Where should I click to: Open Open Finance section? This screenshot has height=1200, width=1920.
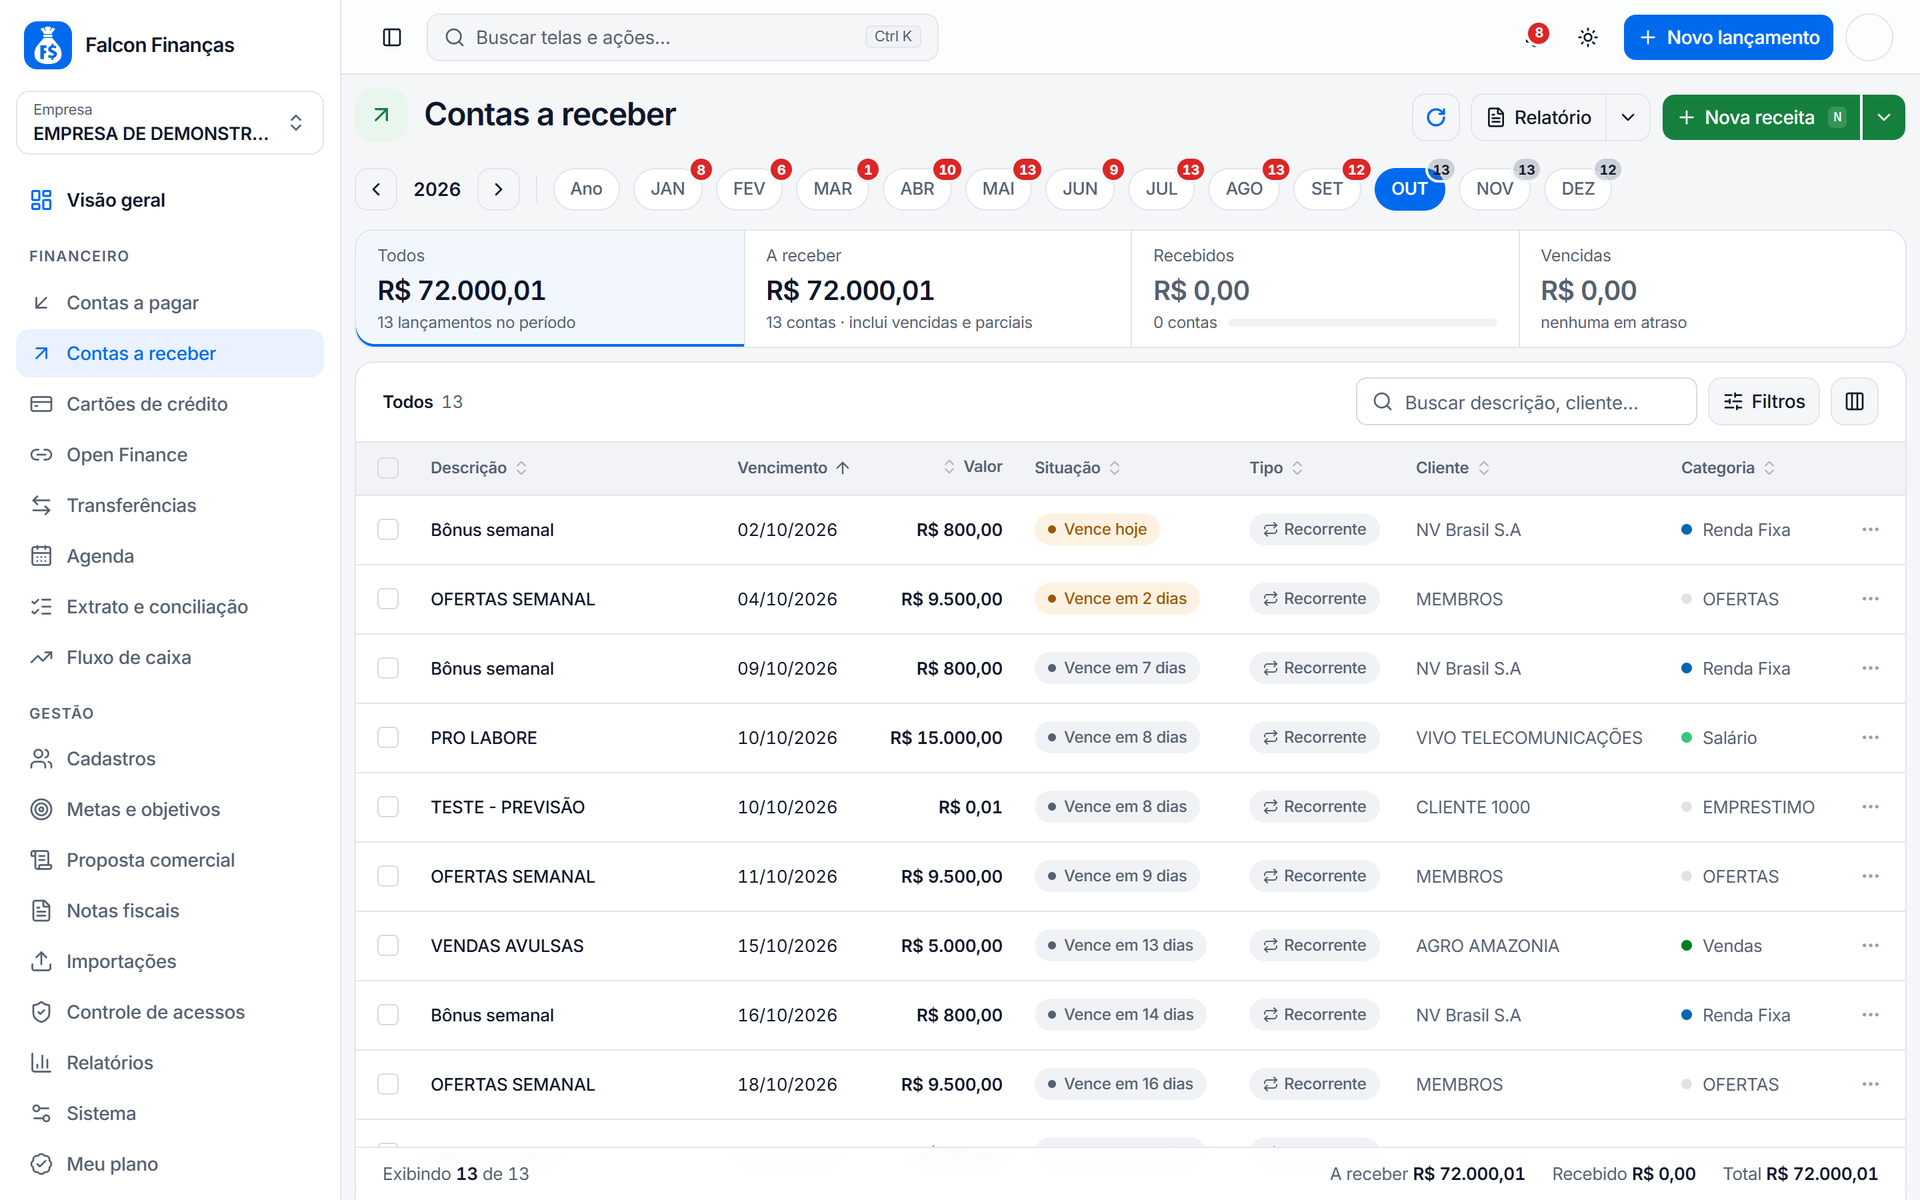point(170,455)
